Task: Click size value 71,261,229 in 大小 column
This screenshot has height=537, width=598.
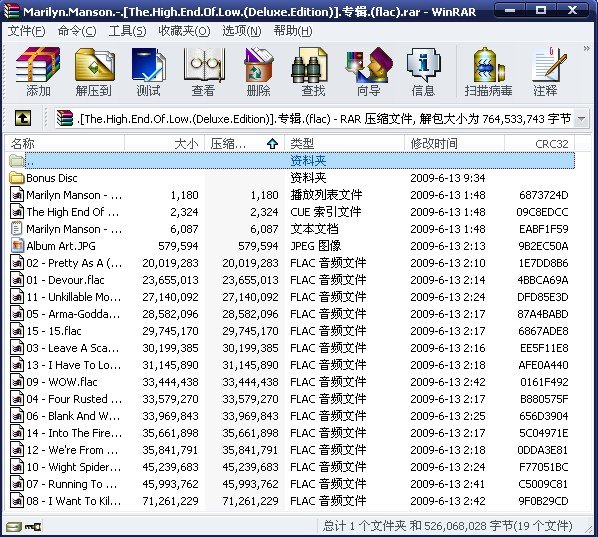Action: click(x=170, y=501)
